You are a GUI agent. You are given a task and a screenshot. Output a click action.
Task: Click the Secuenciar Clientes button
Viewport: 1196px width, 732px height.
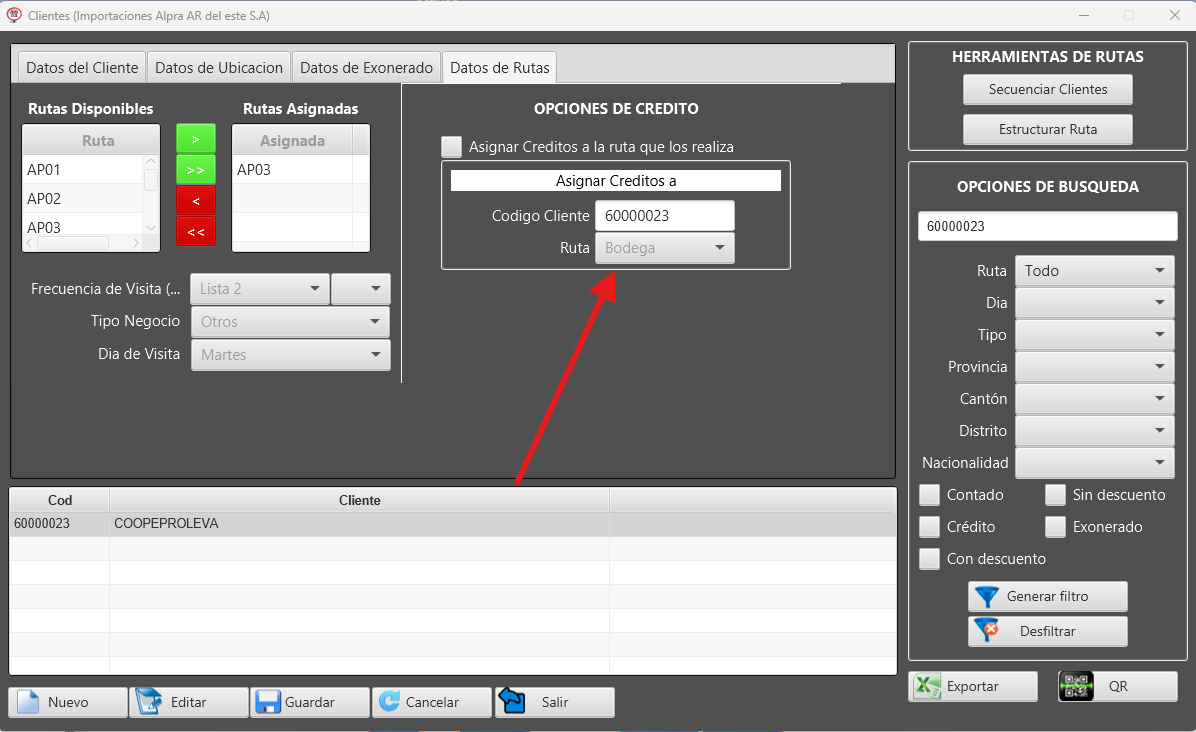[1048, 89]
